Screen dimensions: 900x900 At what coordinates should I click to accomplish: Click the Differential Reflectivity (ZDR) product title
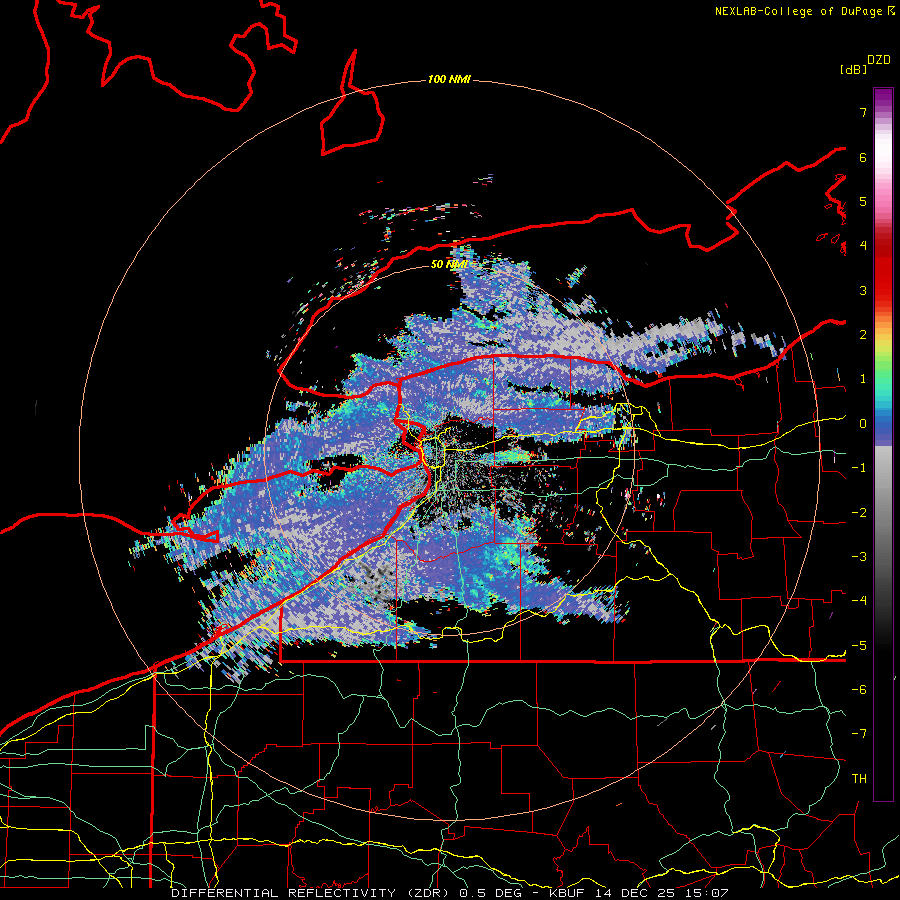pos(310,893)
